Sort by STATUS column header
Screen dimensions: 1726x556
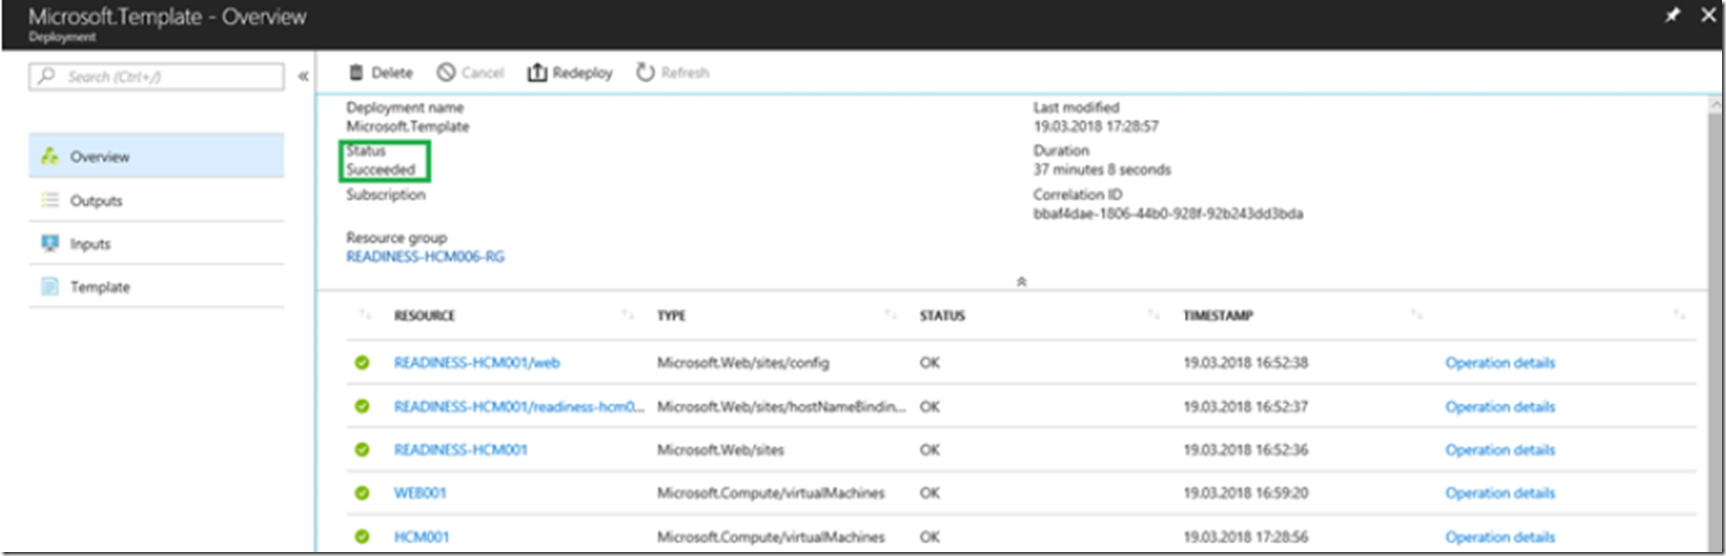click(942, 316)
